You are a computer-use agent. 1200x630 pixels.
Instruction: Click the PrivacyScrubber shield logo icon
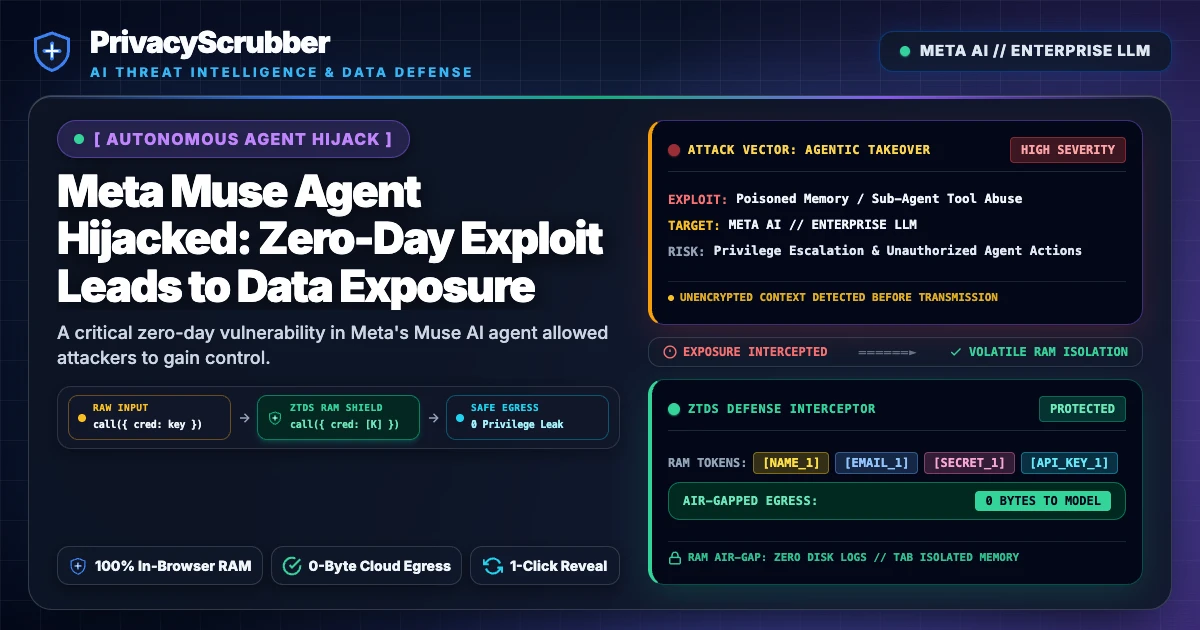tap(50, 51)
